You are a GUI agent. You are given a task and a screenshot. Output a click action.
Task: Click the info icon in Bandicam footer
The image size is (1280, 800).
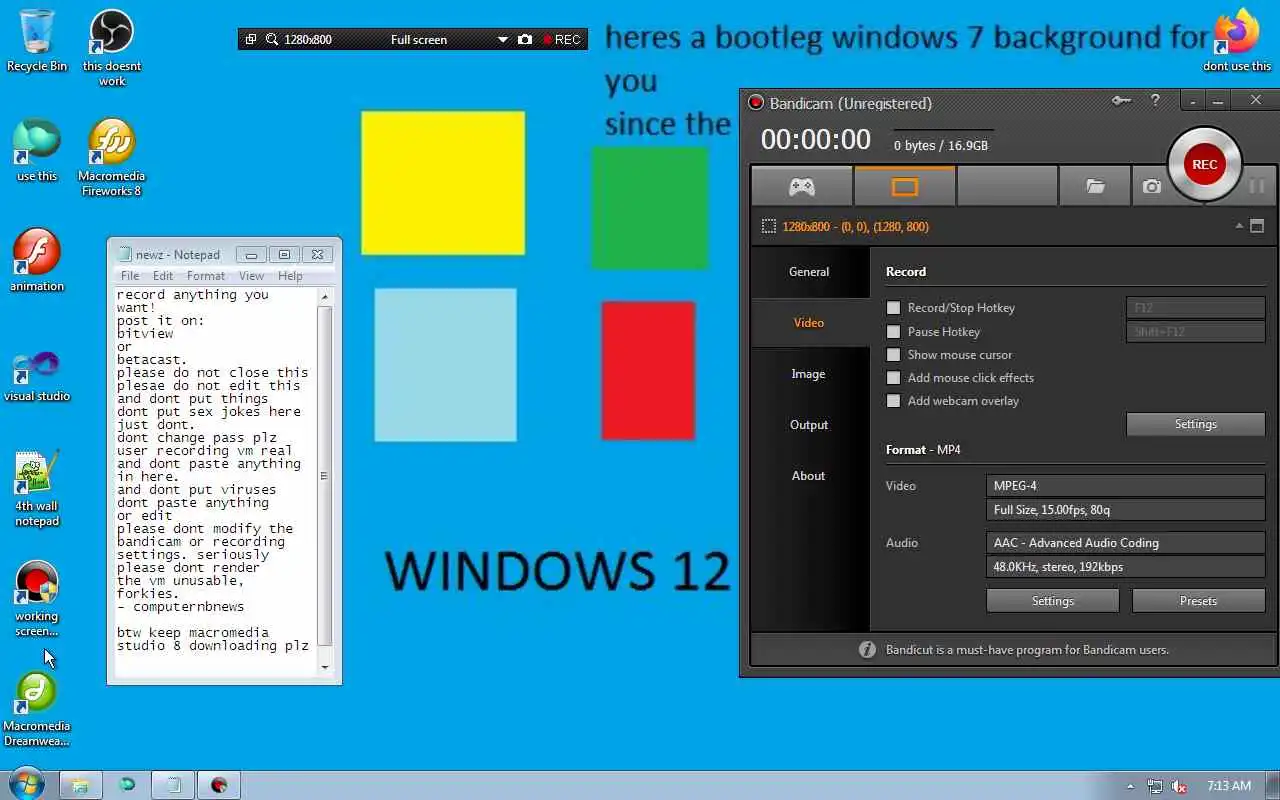pos(867,650)
